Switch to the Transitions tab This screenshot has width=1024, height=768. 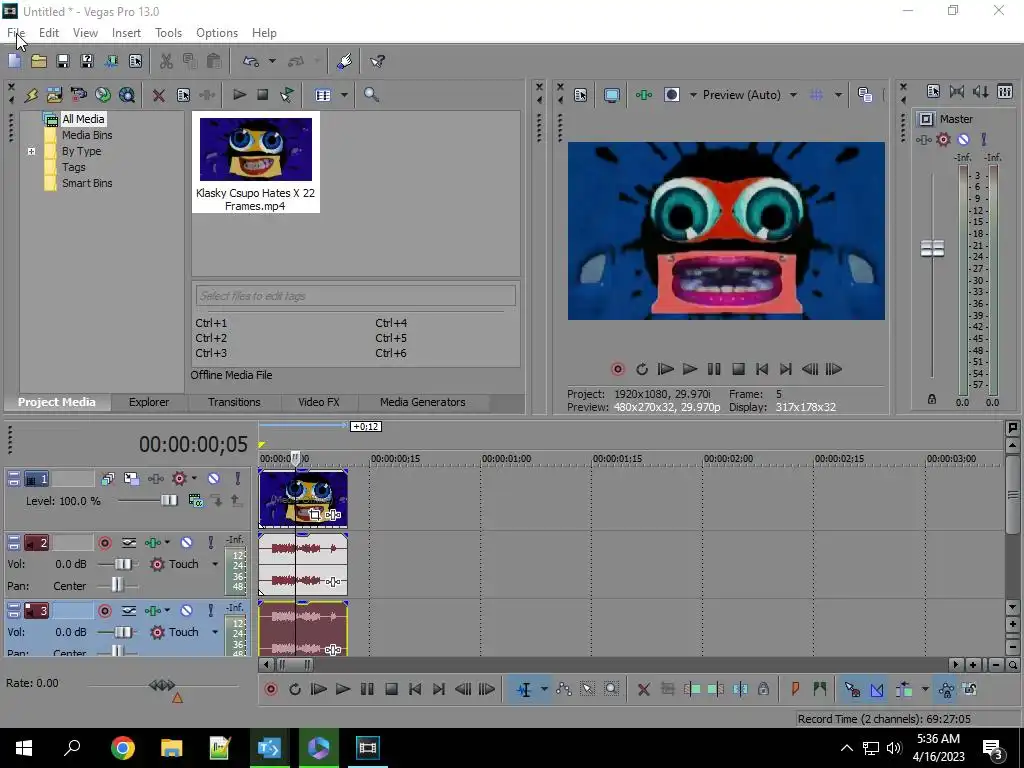[x=234, y=402]
